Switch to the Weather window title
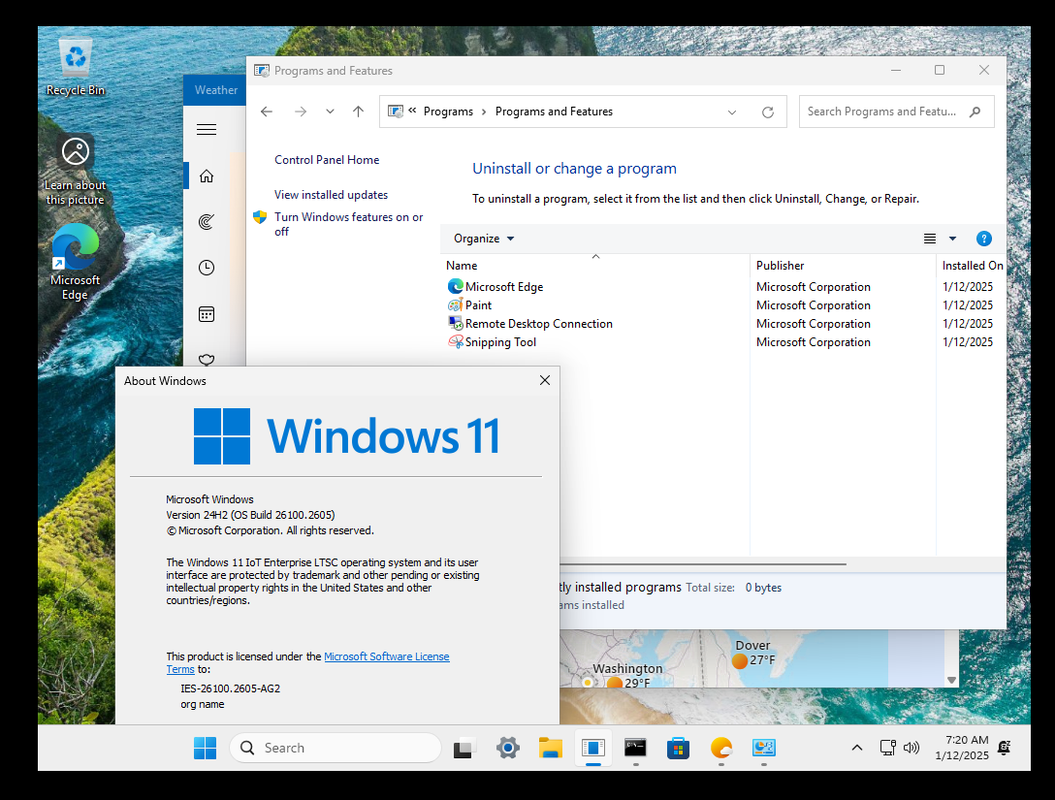The width and height of the screenshot is (1055, 800). click(x=216, y=90)
